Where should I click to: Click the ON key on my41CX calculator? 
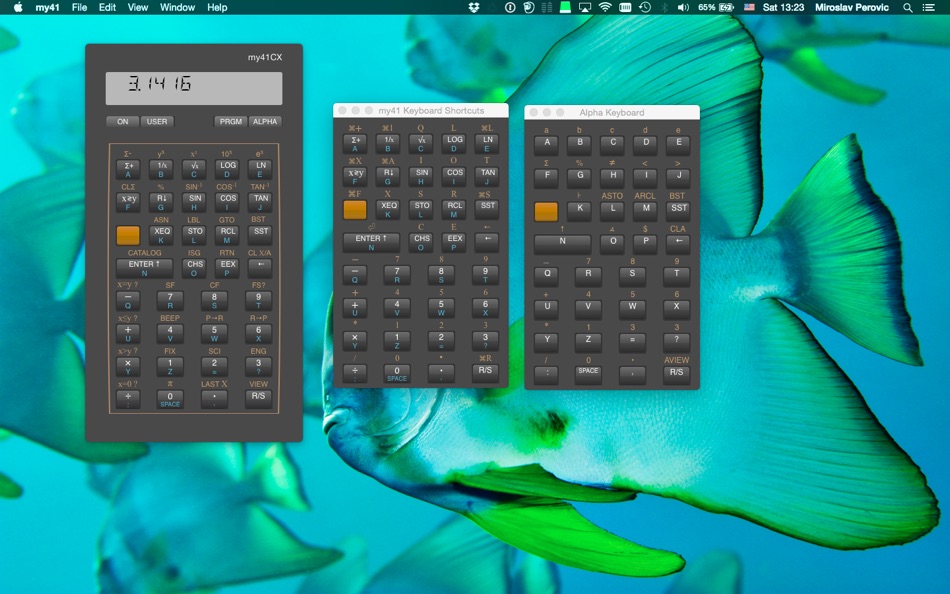(122, 121)
